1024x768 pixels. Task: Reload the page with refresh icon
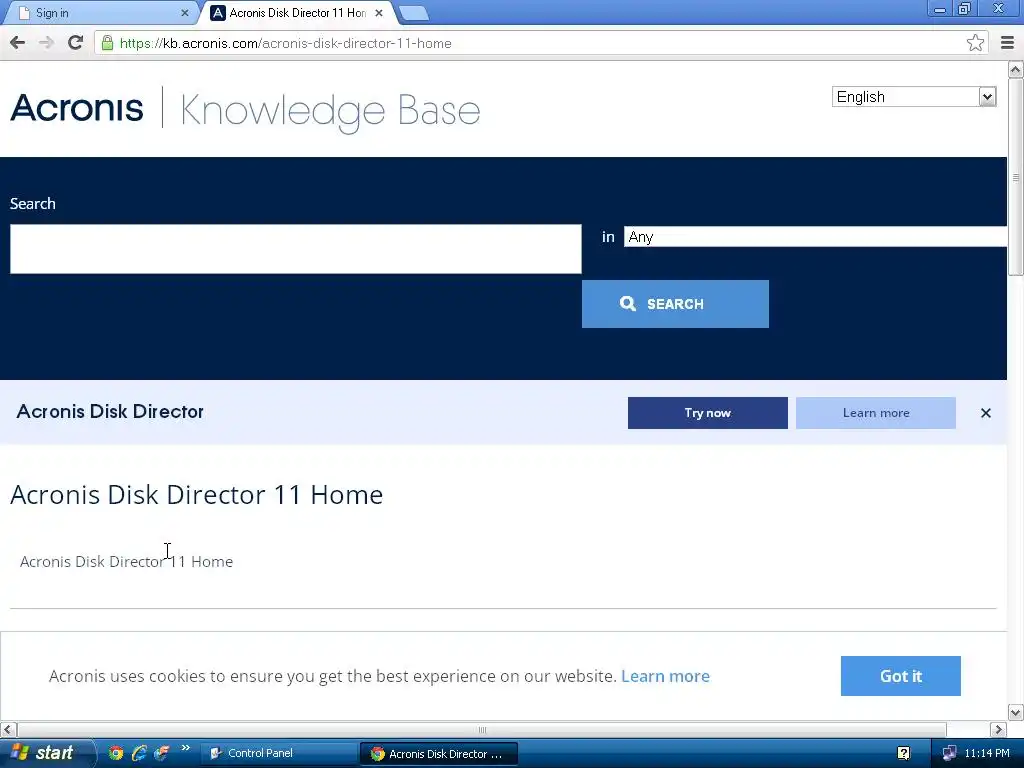(75, 43)
